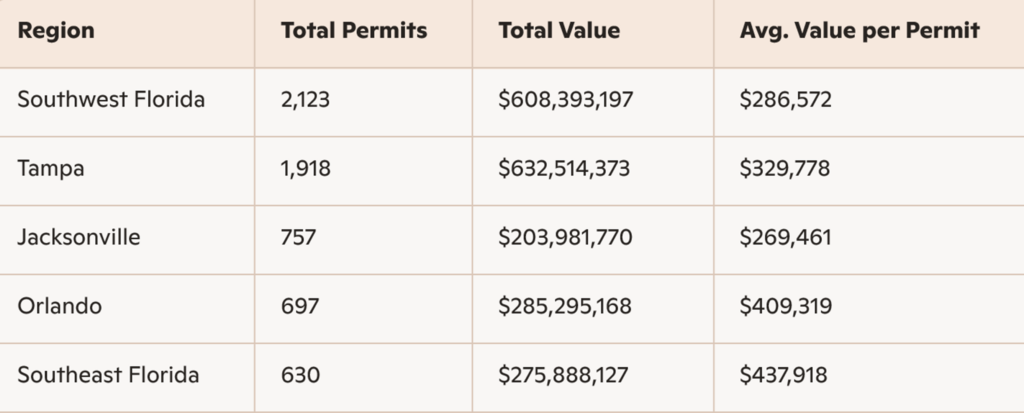Click the $632,514,373 total value cell
The height and width of the screenshot is (413, 1024).
[565, 169]
